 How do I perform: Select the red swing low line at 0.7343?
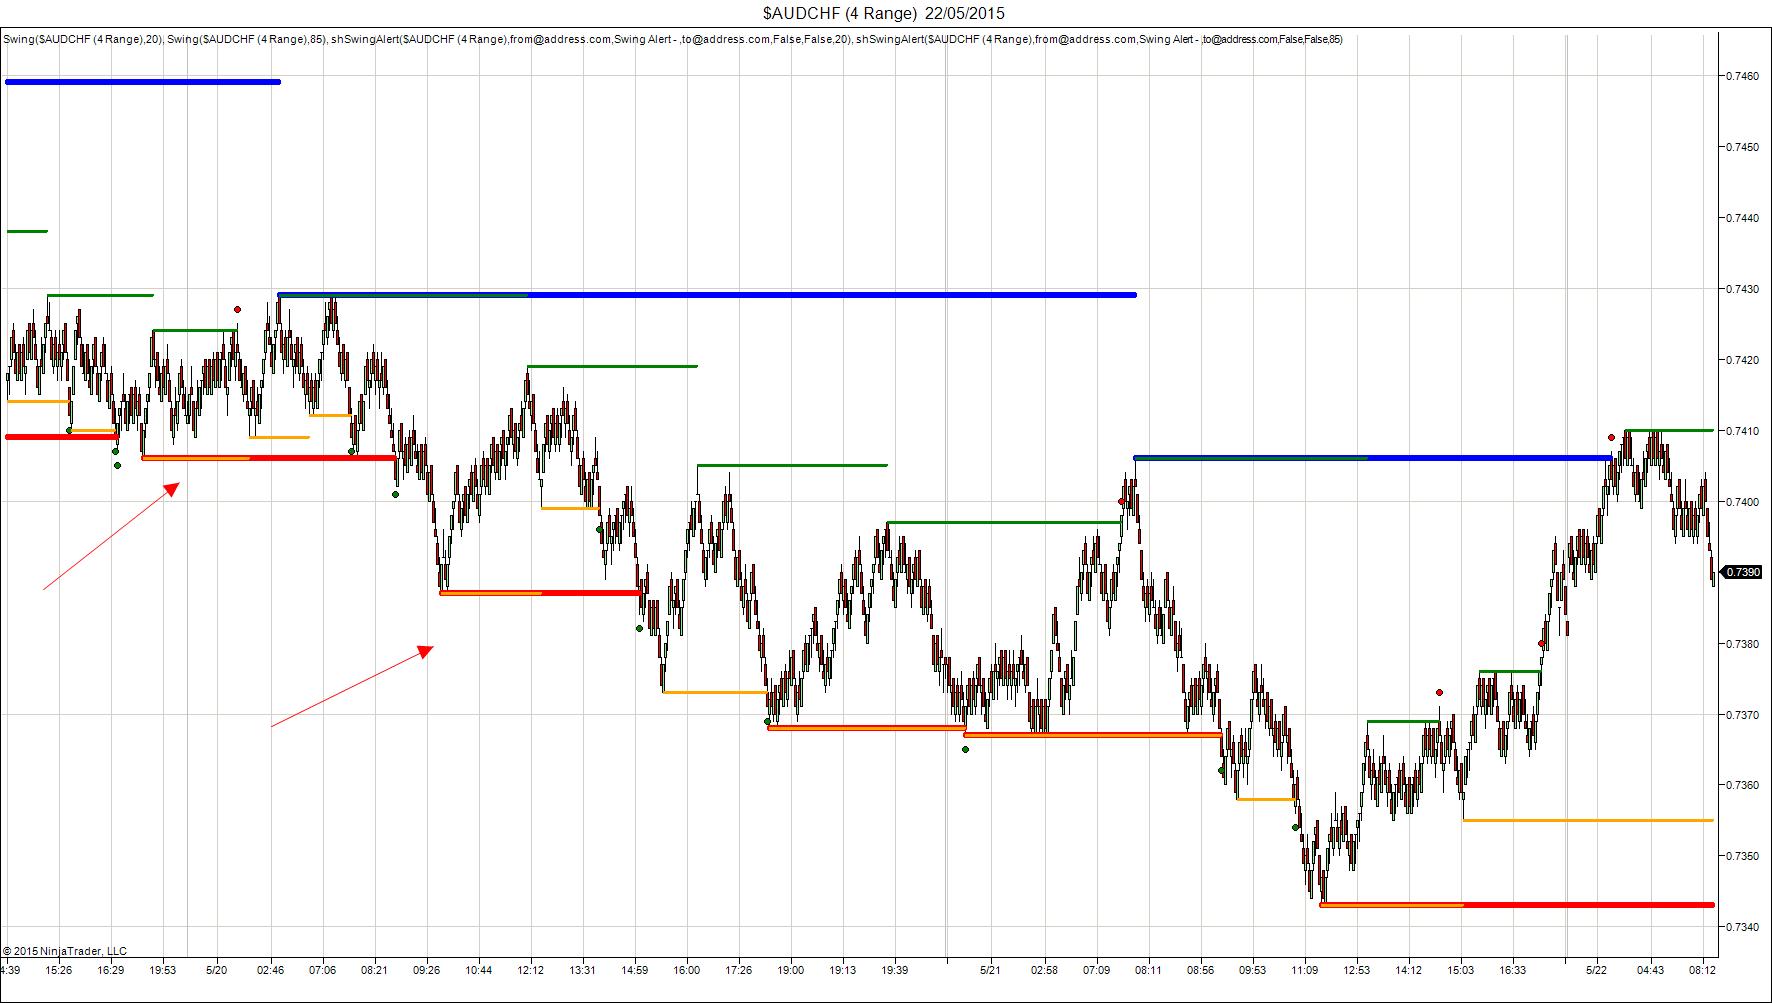click(x=1517, y=905)
